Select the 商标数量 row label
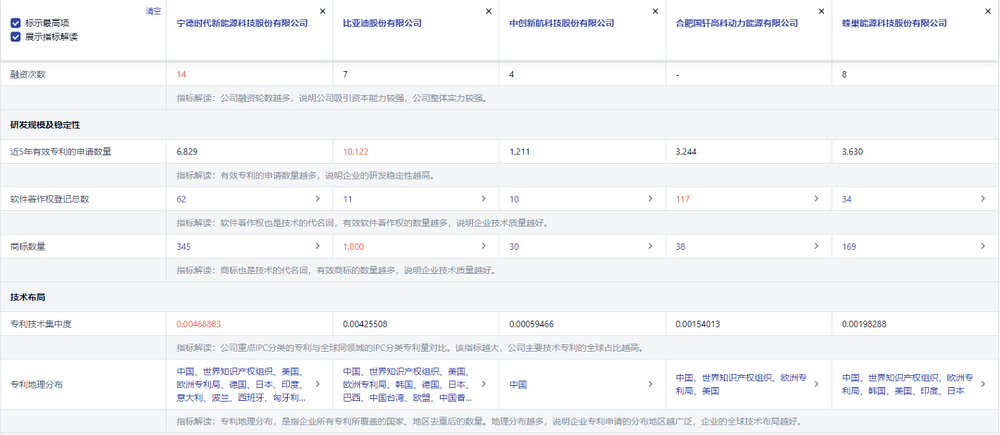This screenshot has height=435, width=1000. point(28,246)
